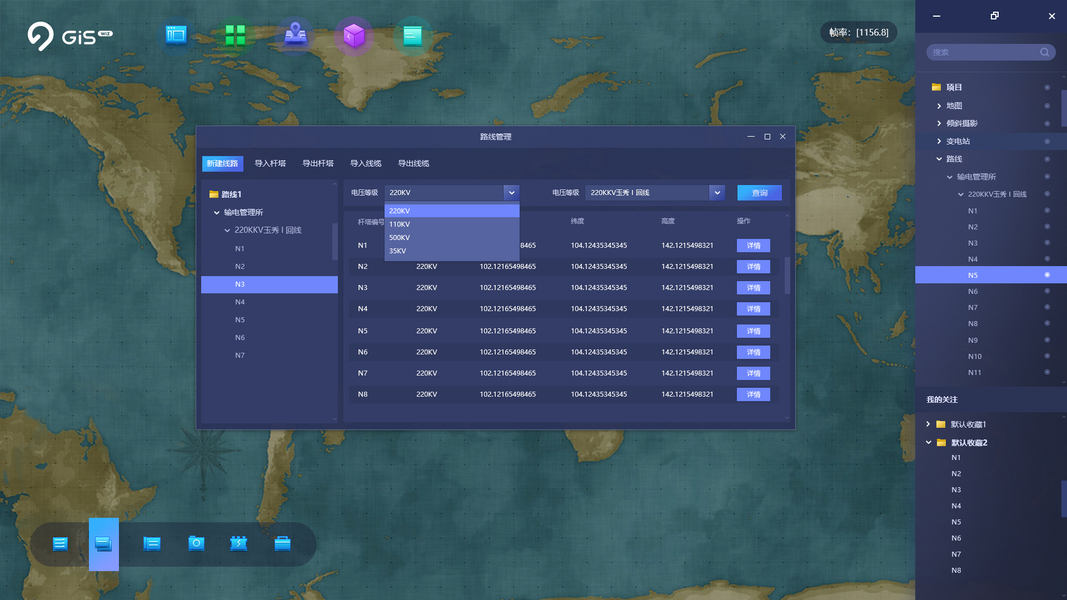Viewport: 1067px width, 600px height.
Task: Open the map location pin icon in top toolbar
Action: (x=295, y=34)
